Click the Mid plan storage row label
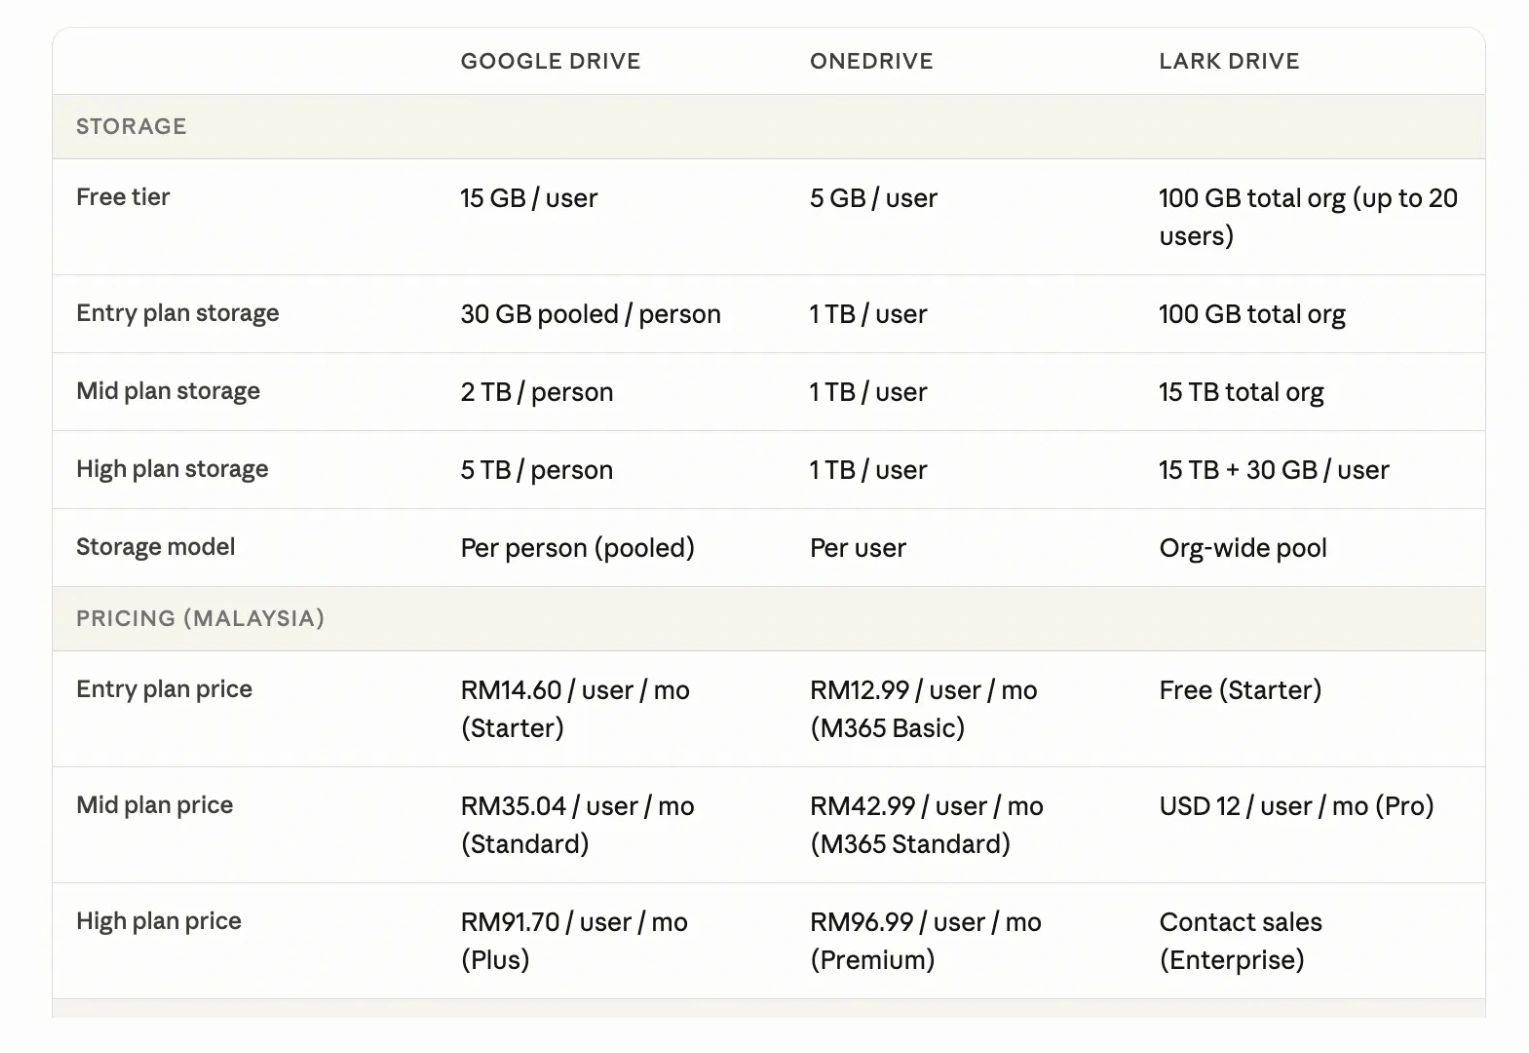 coord(168,391)
